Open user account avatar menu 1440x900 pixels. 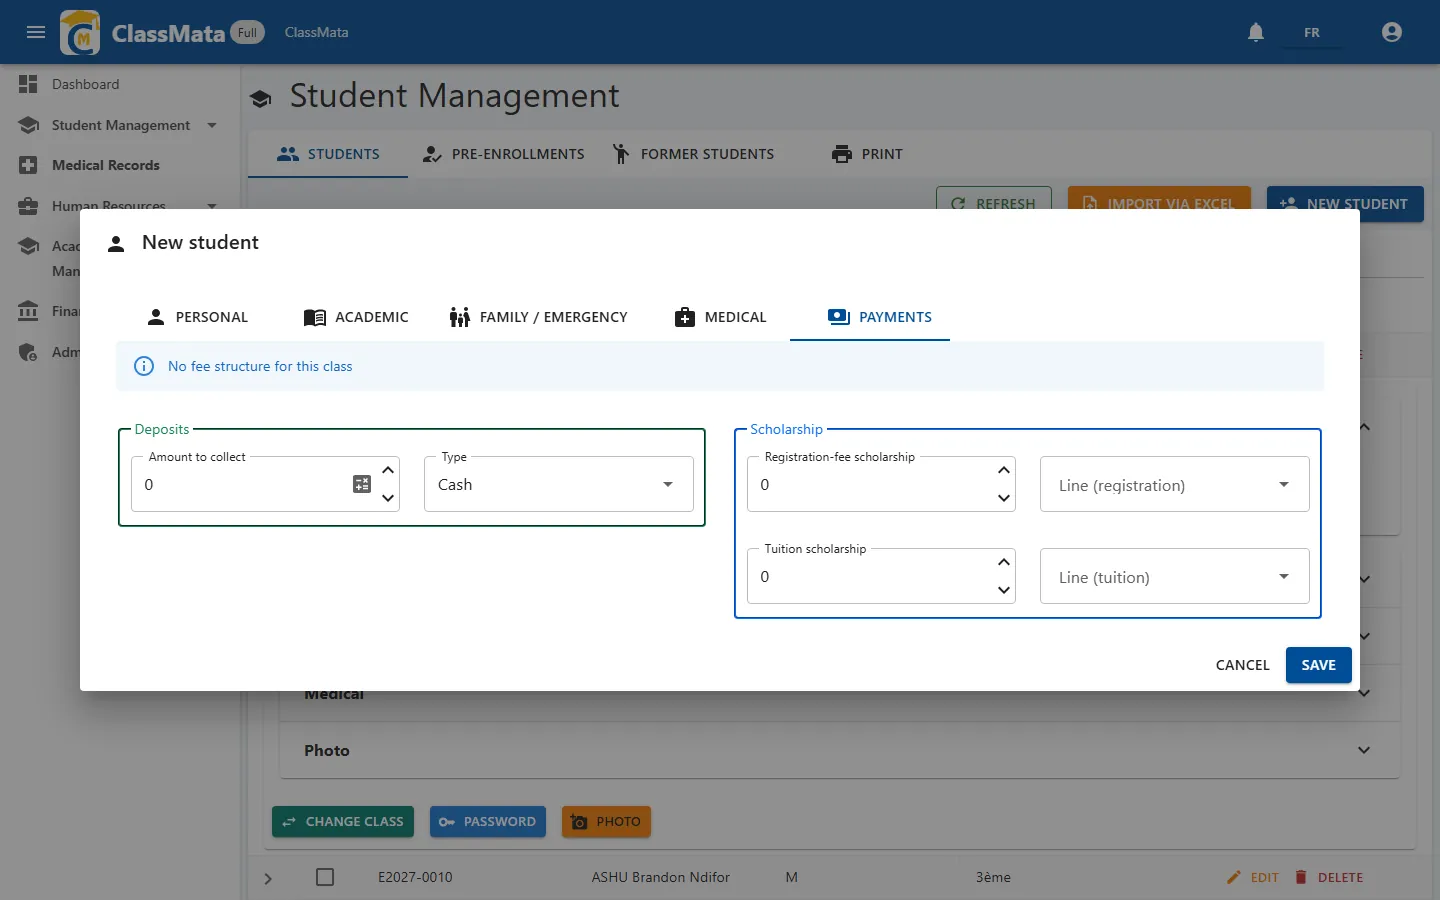1392,32
